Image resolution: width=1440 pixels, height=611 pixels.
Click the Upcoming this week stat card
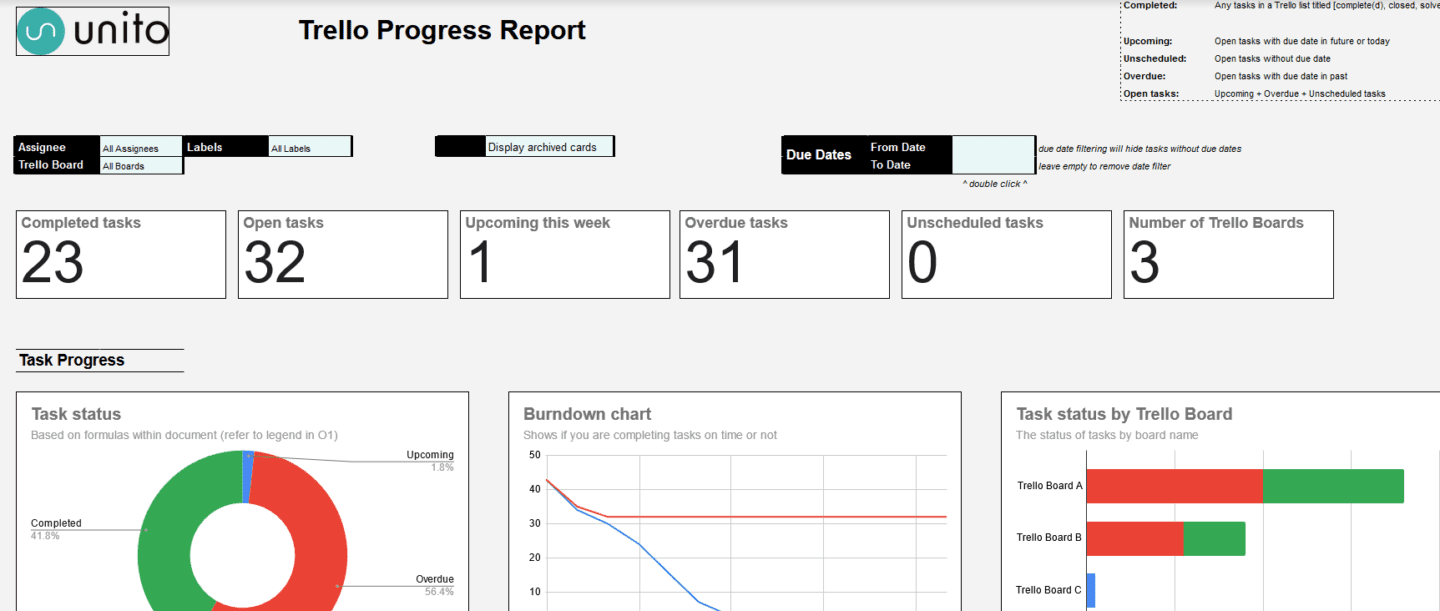pyautogui.click(x=564, y=254)
